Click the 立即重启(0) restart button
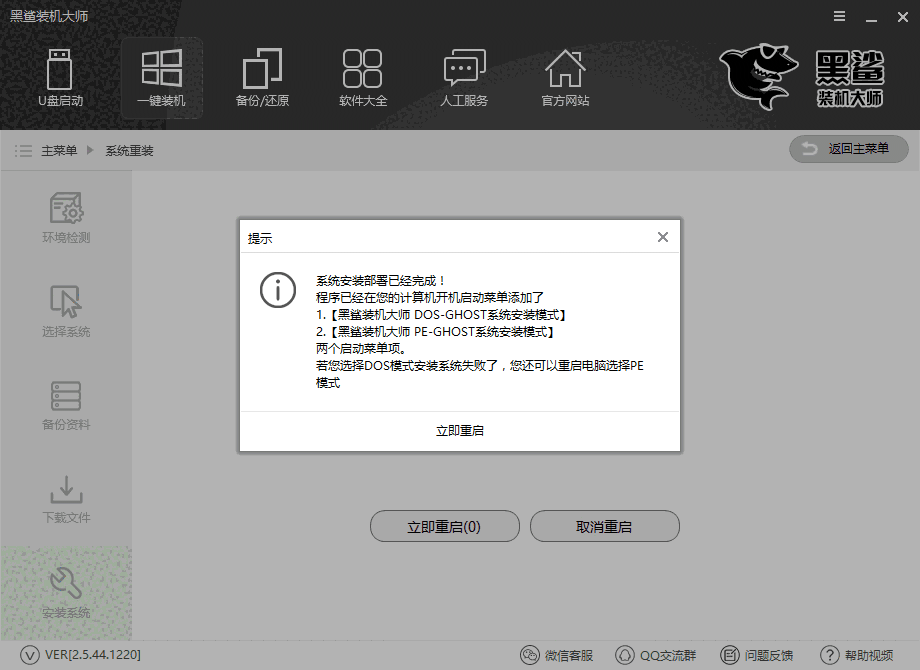 coord(444,526)
